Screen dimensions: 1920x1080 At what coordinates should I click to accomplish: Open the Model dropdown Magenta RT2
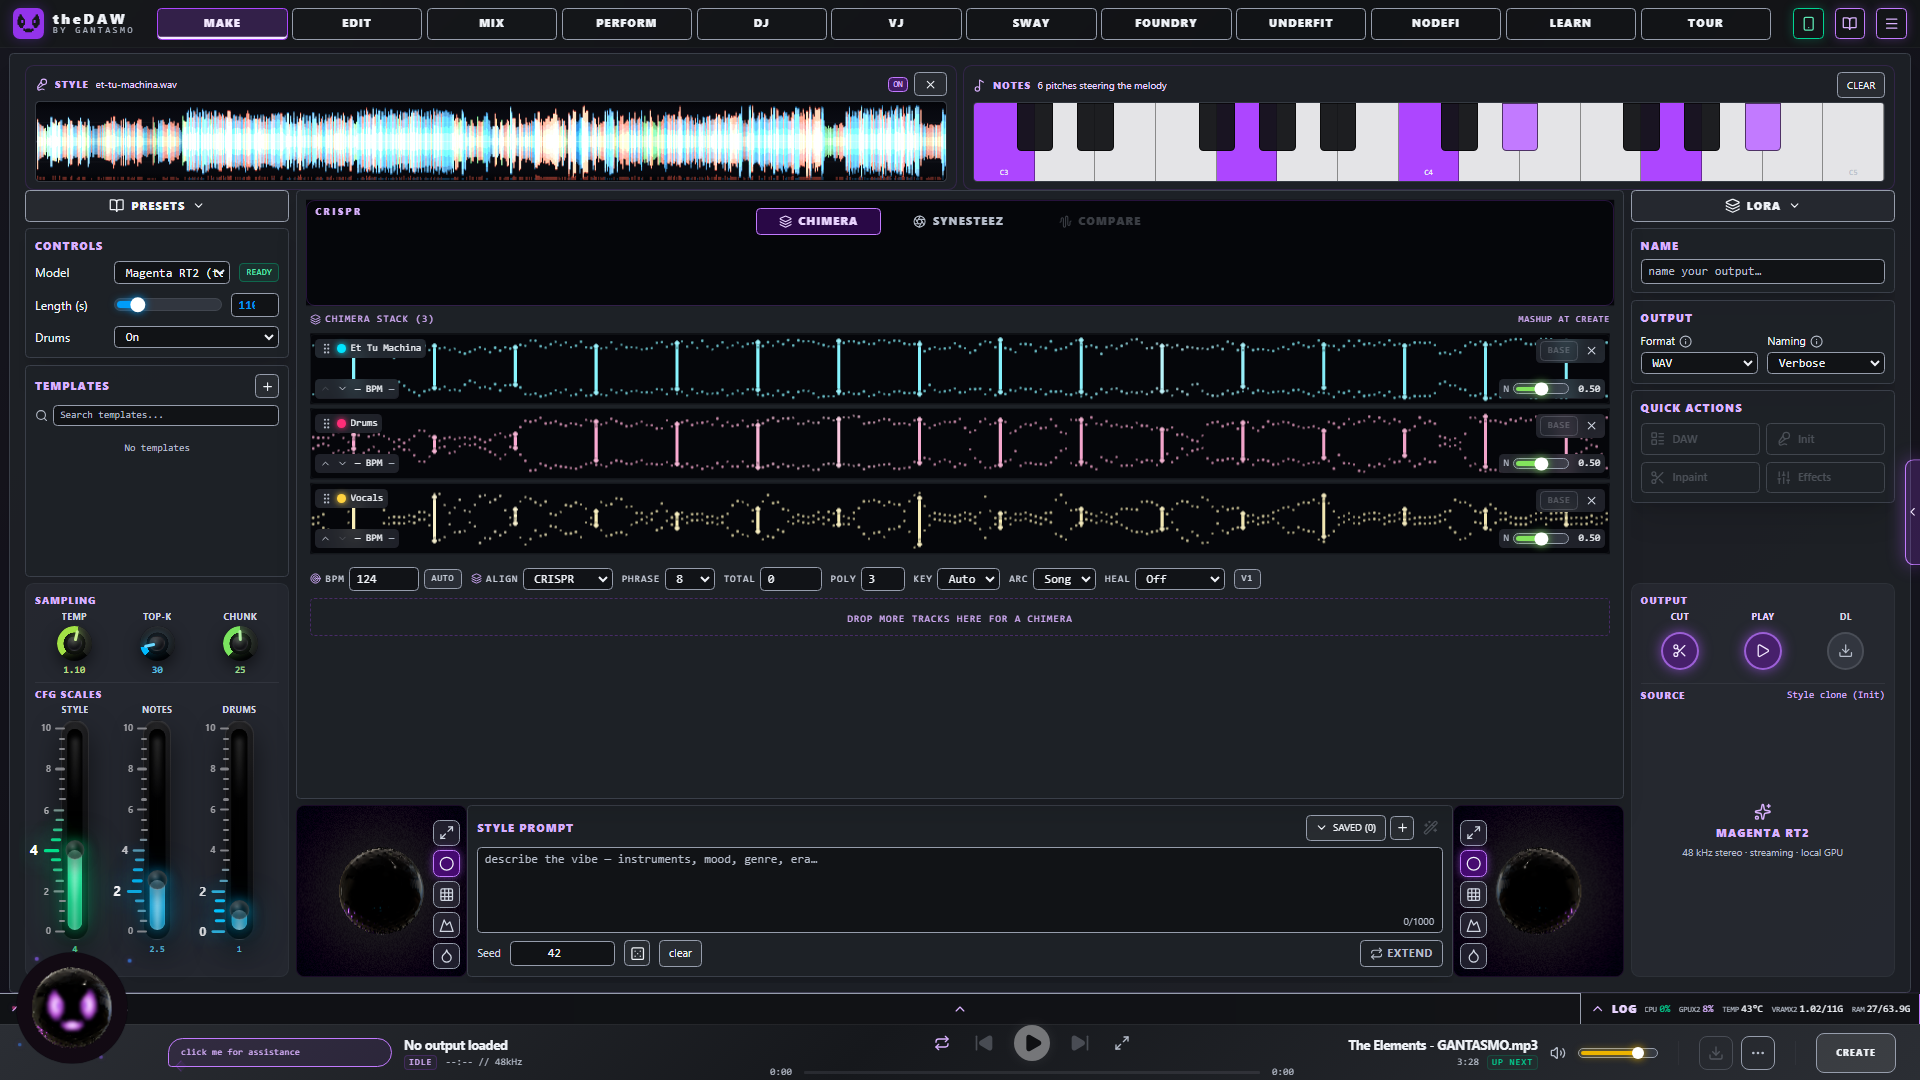(x=172, y=273)
